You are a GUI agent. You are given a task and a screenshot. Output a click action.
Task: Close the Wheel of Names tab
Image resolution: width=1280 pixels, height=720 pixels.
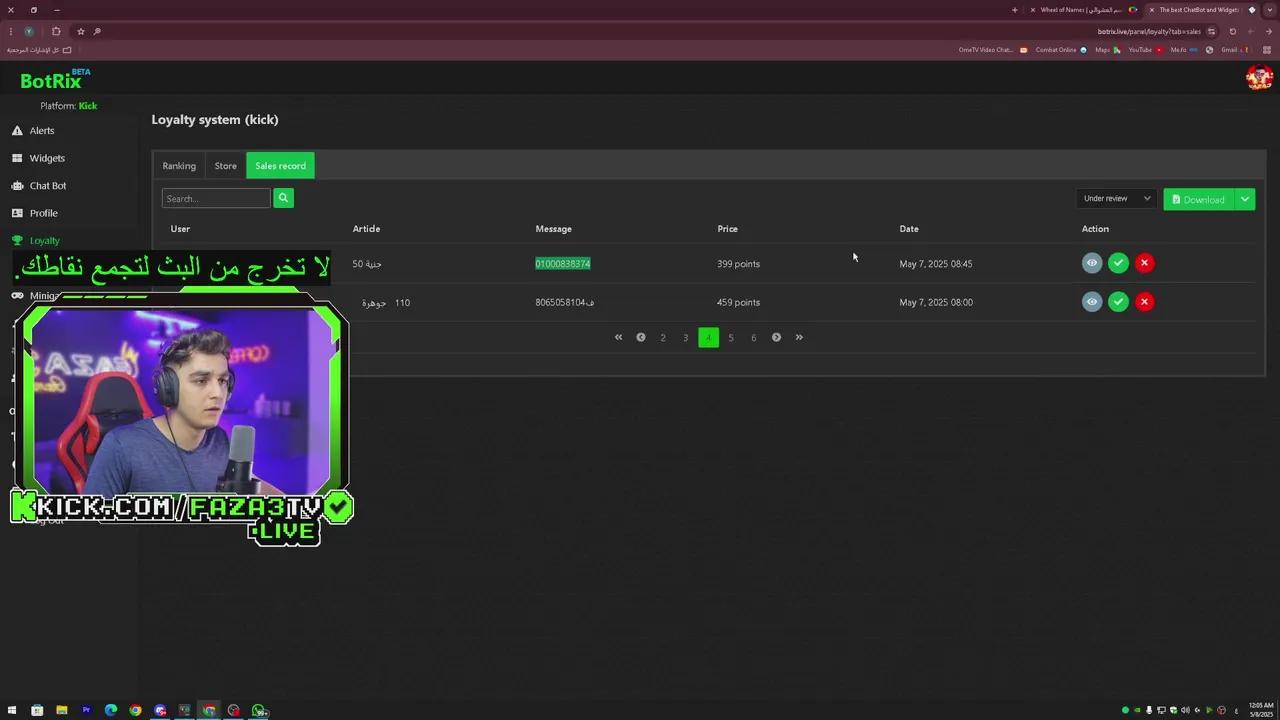click(1033, 10)
